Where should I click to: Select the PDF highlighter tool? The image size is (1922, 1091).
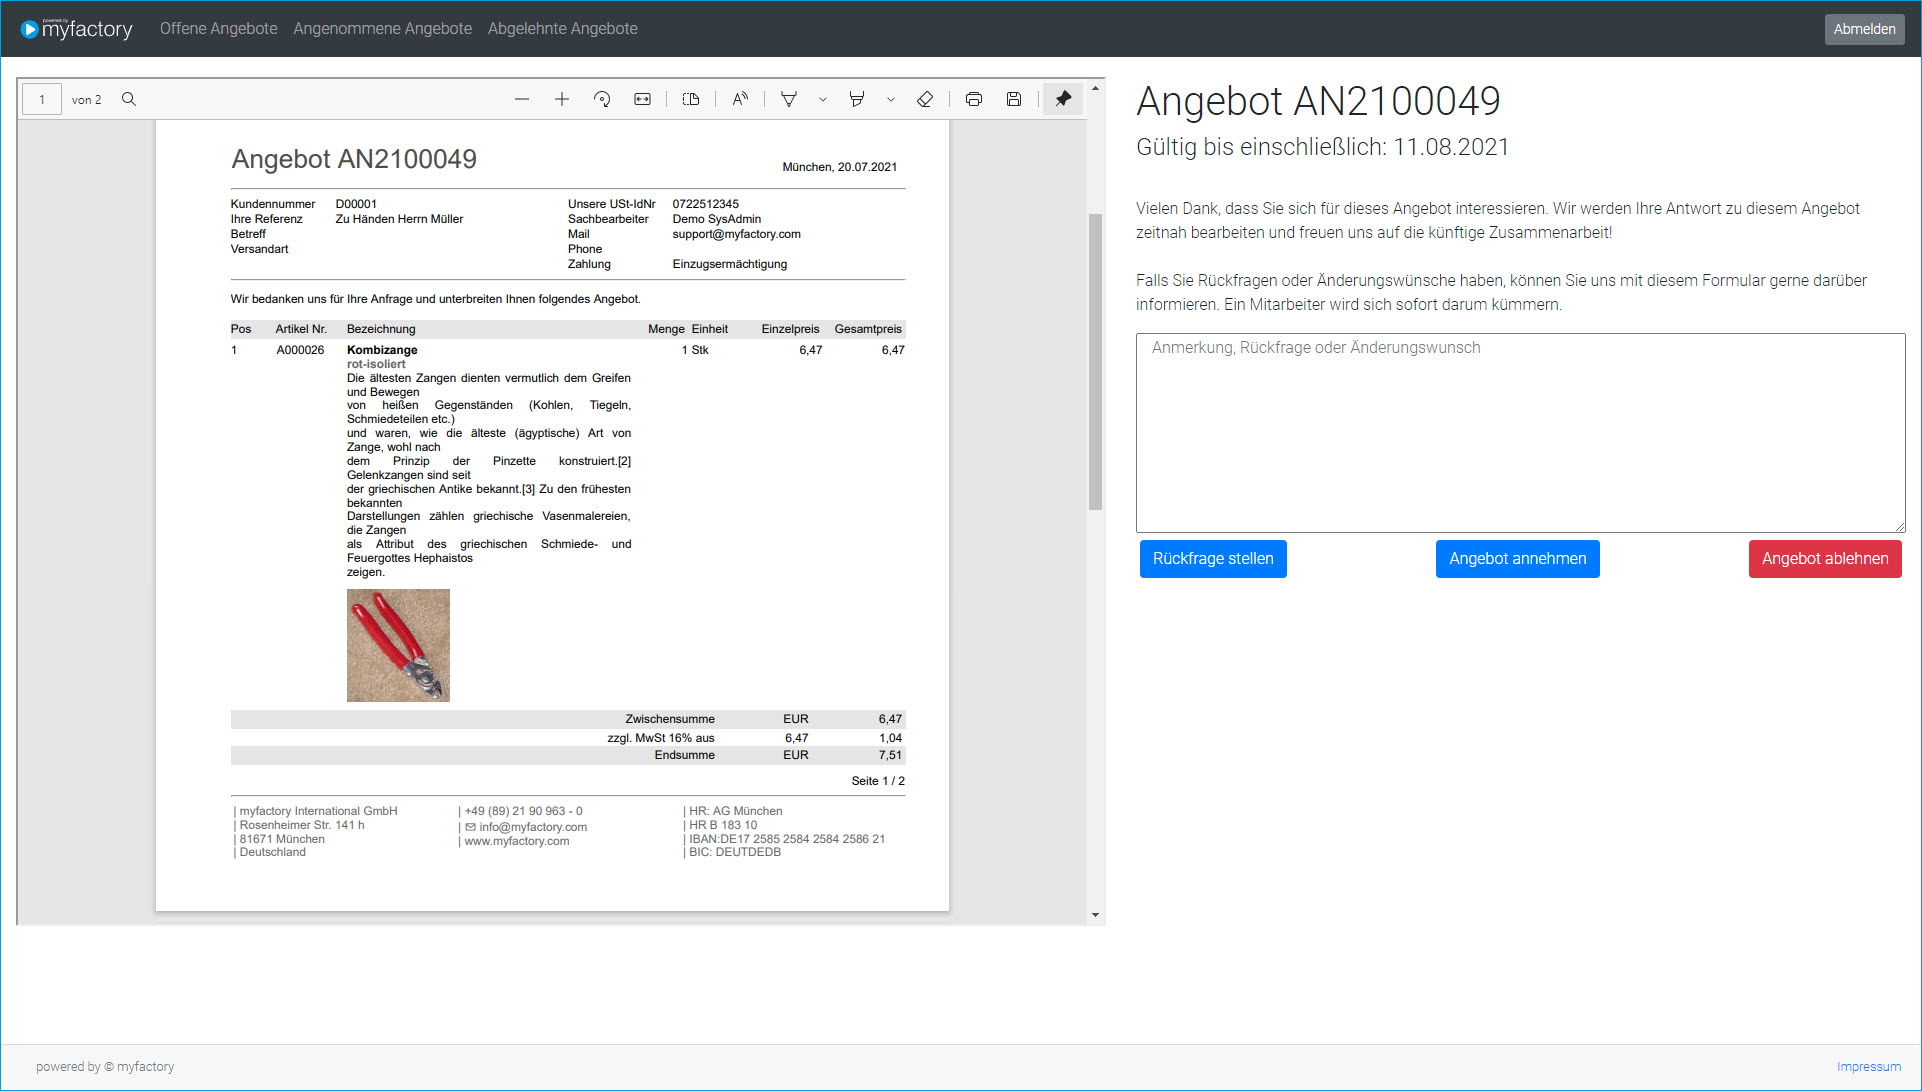857,99
